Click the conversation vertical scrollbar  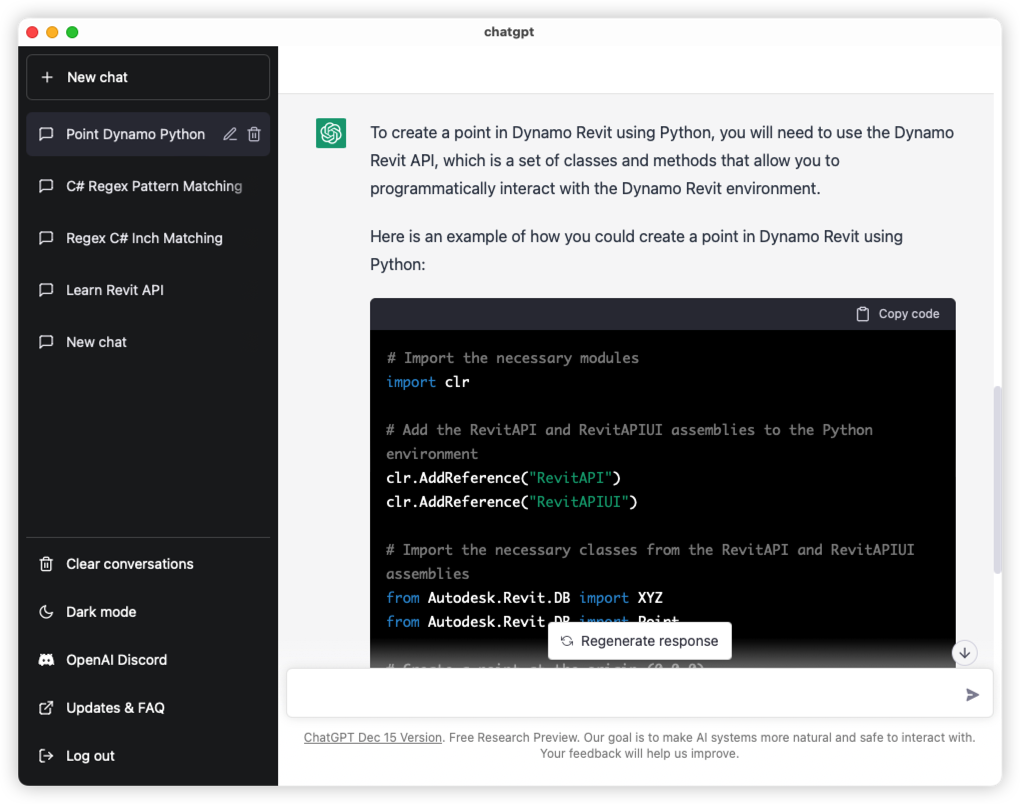(x=994, y=480)
